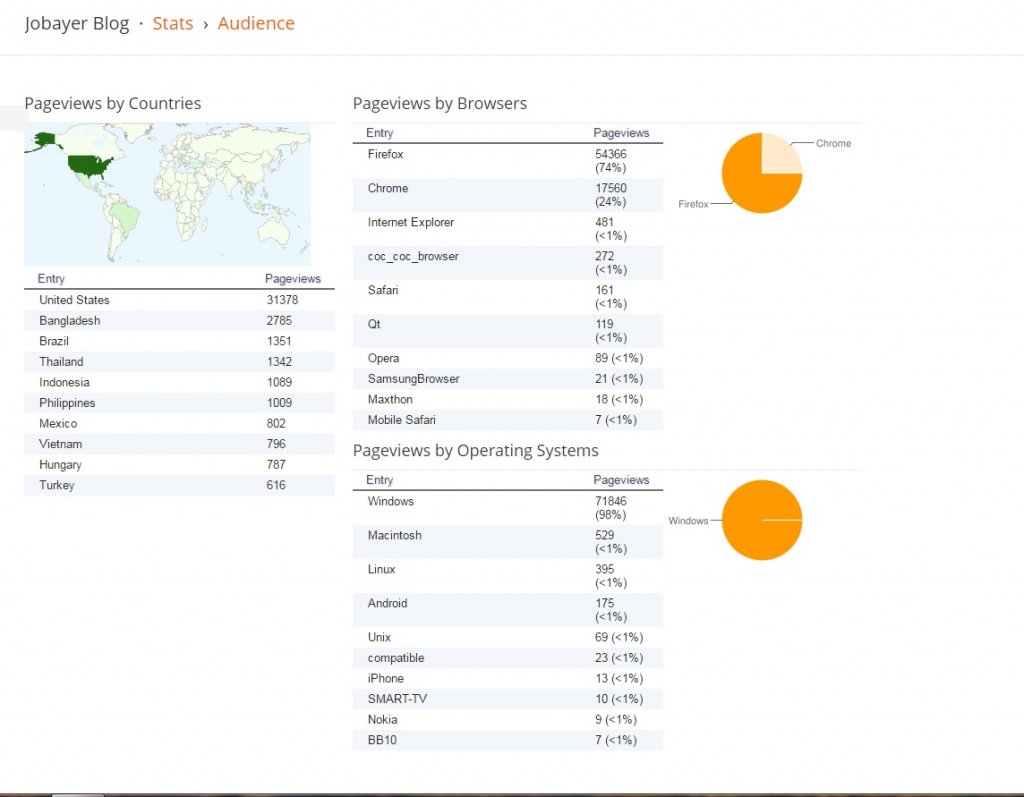Click the SMART-TV entry in operating systems

(x=397, y=699)
